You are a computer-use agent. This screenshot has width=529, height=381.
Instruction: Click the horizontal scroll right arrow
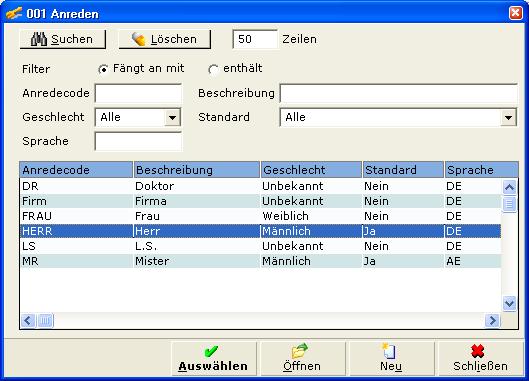(x=492, y=320)
